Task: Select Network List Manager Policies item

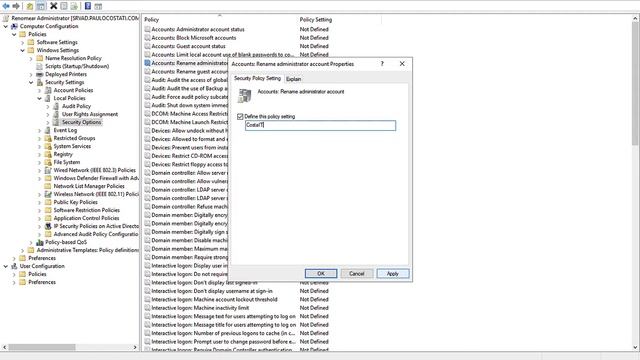Action: pyautogui.click(x=89, y=186)
